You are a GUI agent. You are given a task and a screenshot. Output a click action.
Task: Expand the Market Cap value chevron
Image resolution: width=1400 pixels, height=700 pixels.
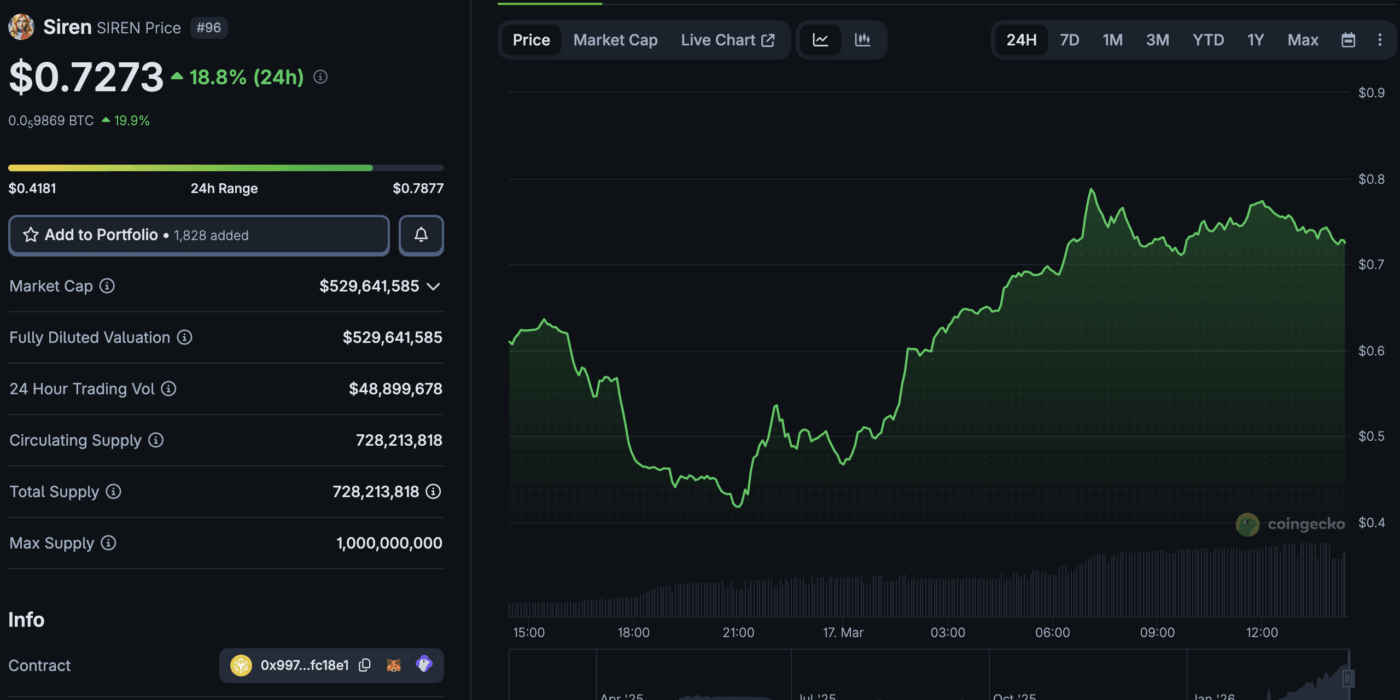(433, 286)
